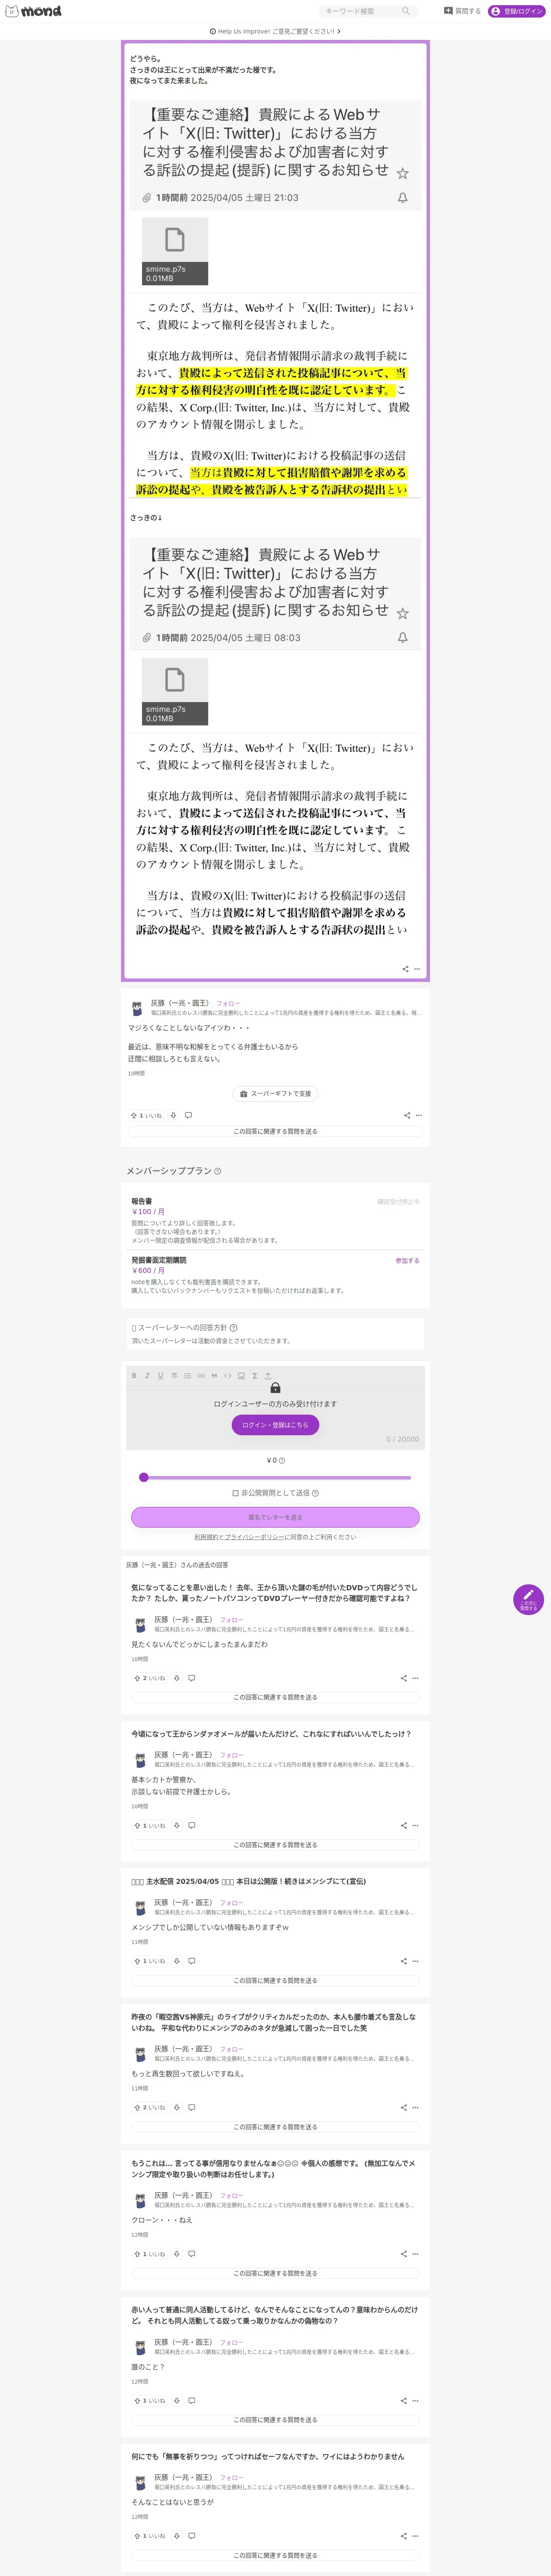Click help icon beside 非公開質問として送信

[316, 1493]
